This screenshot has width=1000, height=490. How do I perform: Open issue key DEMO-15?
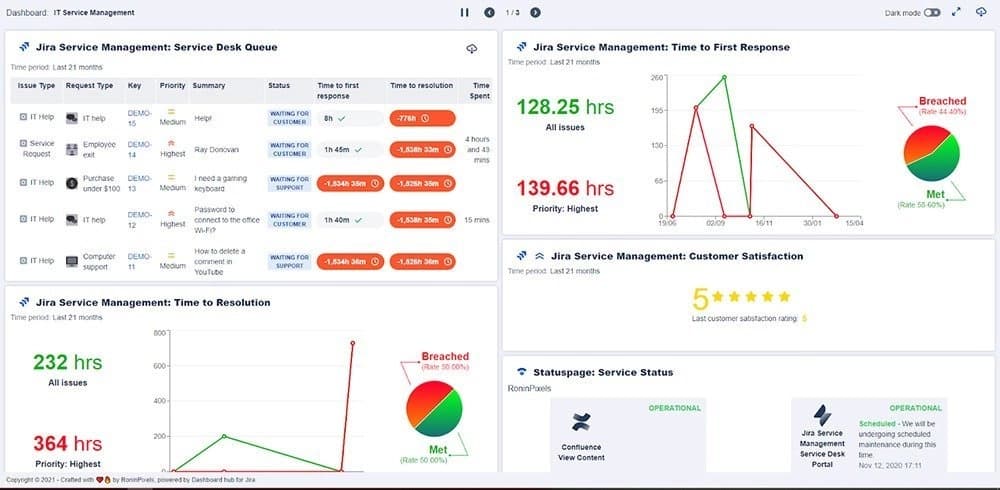pyautogui.click(x=138, y=117)
